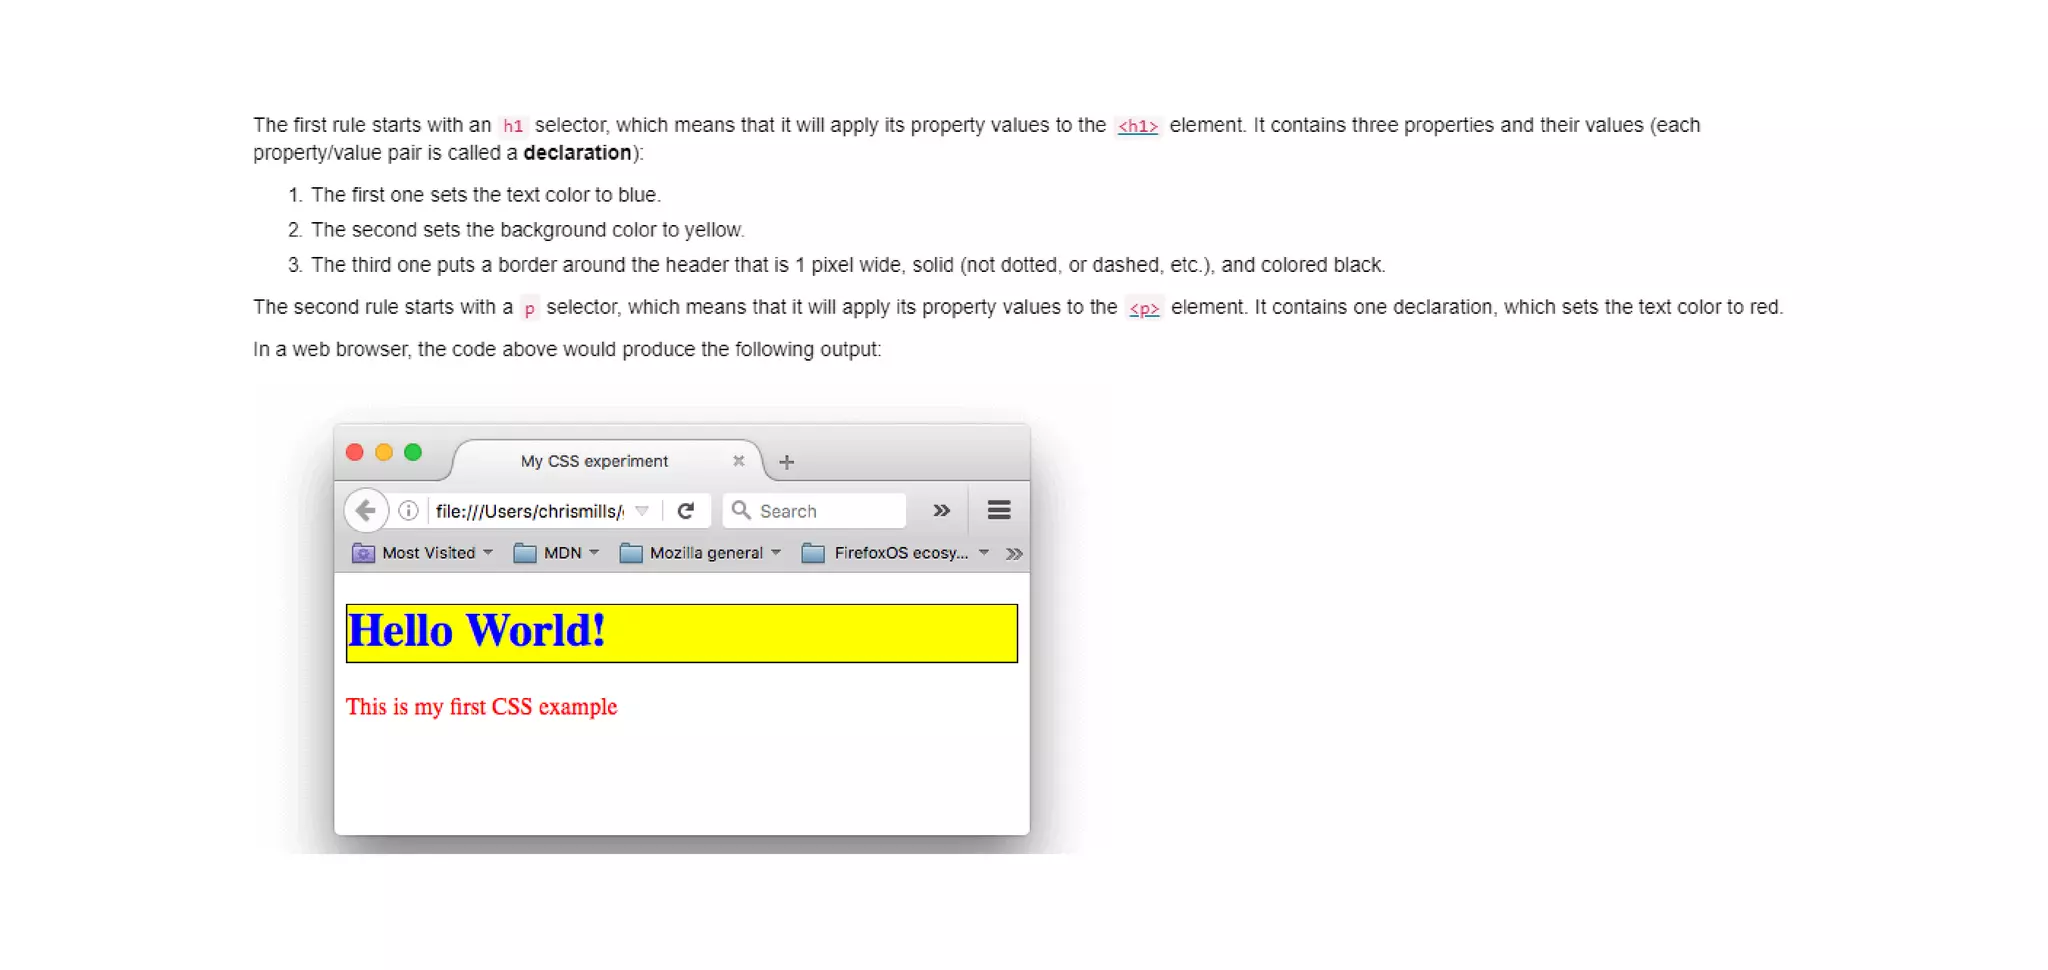Click the file:///Users/chrismills URL field
2048x970 pixels.
[x=530, y=511]
